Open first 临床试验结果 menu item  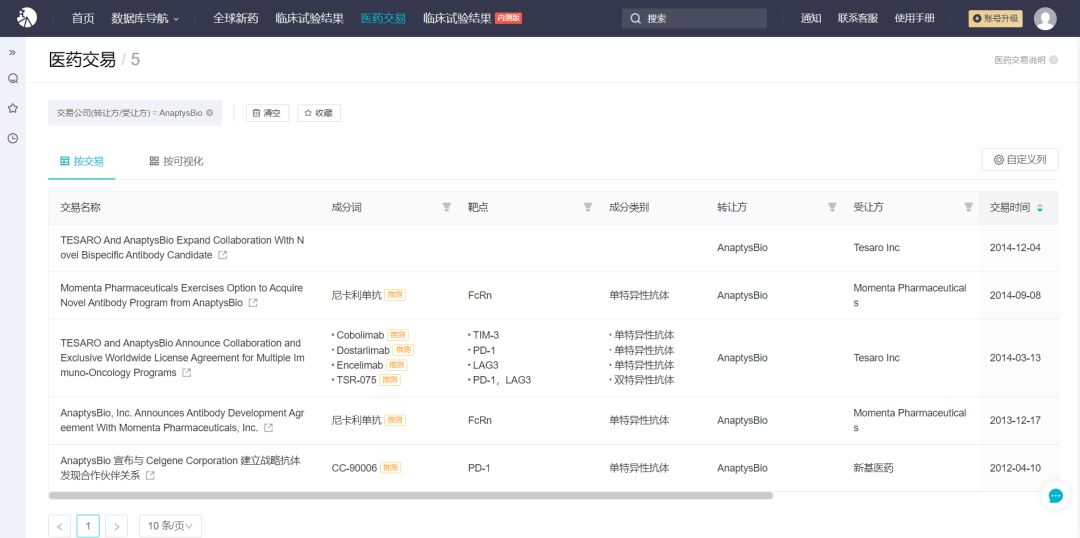309,19
